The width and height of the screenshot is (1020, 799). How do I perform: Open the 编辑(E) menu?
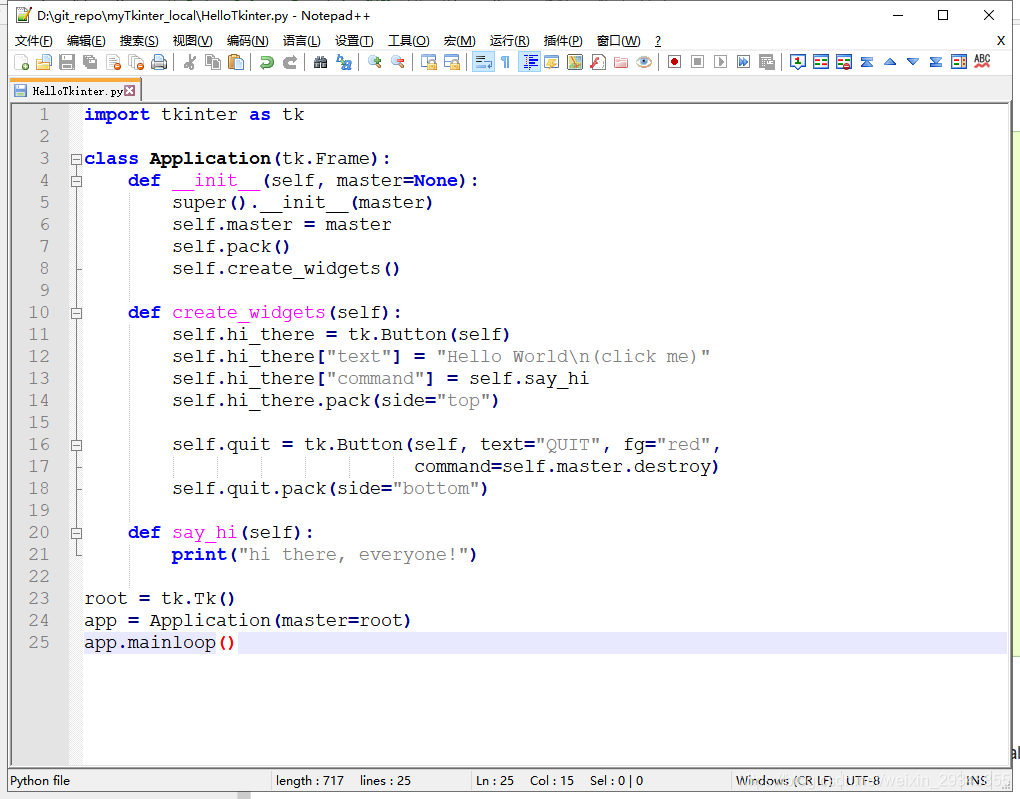86,41
